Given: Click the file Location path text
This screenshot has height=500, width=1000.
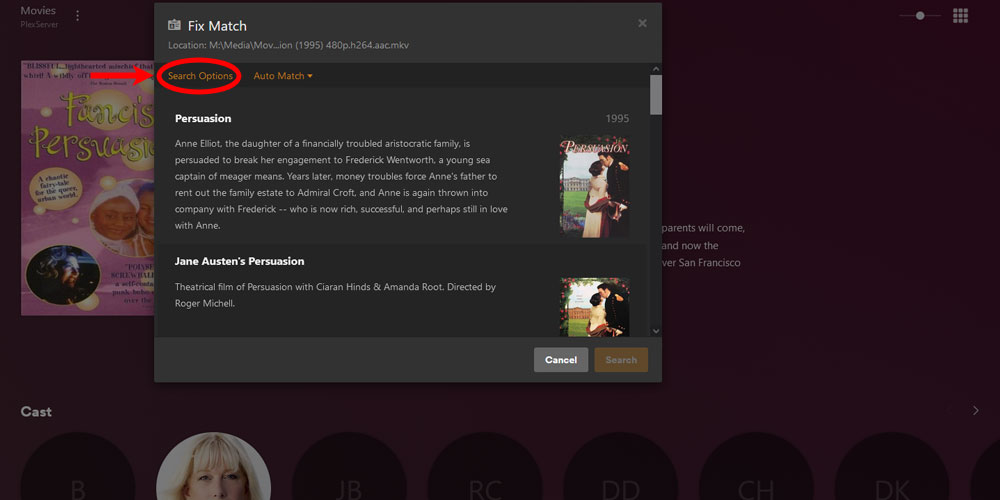Looking at the screenshot, I should pyautogui.click(x=288, y=45).
